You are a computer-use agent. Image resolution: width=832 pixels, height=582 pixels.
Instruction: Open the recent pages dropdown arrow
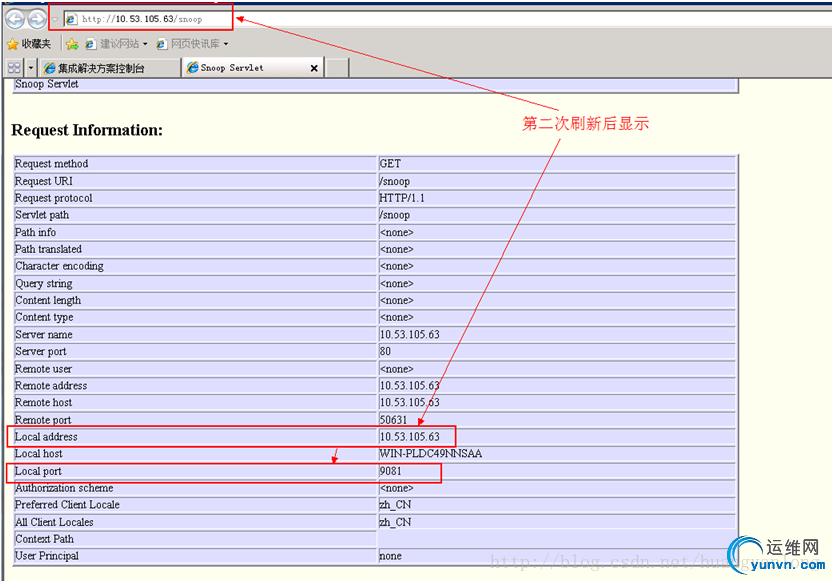click(x=55, y=20)
